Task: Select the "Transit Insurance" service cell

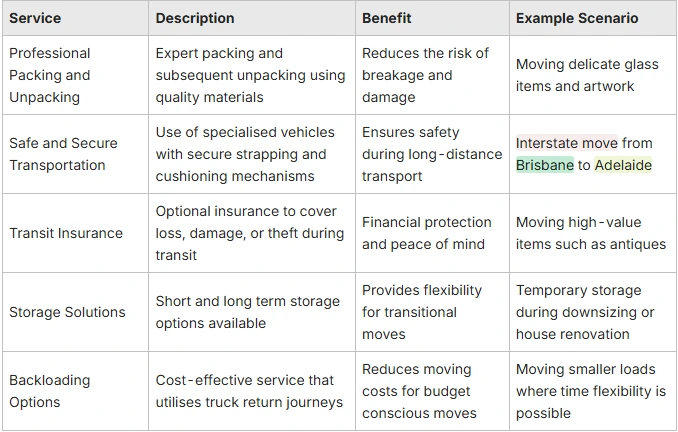Action: coord(66,233)
